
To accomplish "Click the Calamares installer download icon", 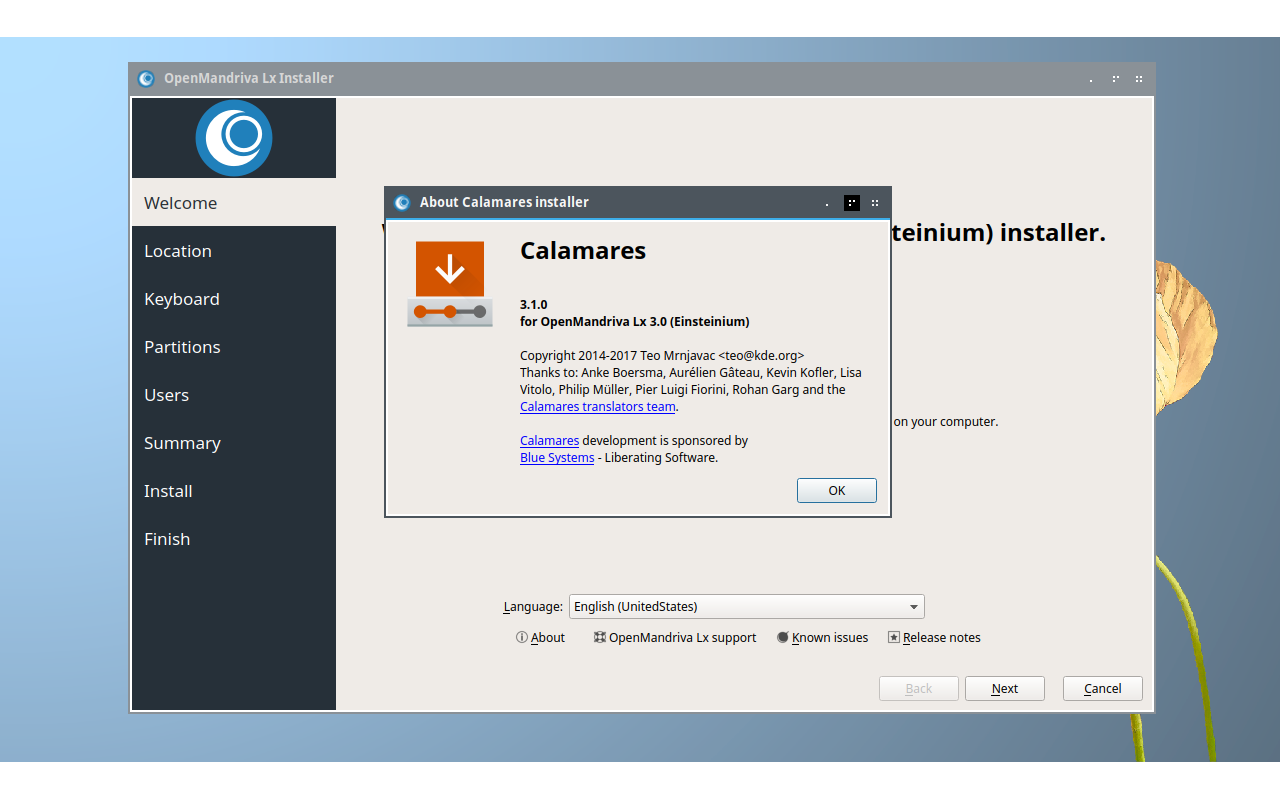I will pos(450,284).
